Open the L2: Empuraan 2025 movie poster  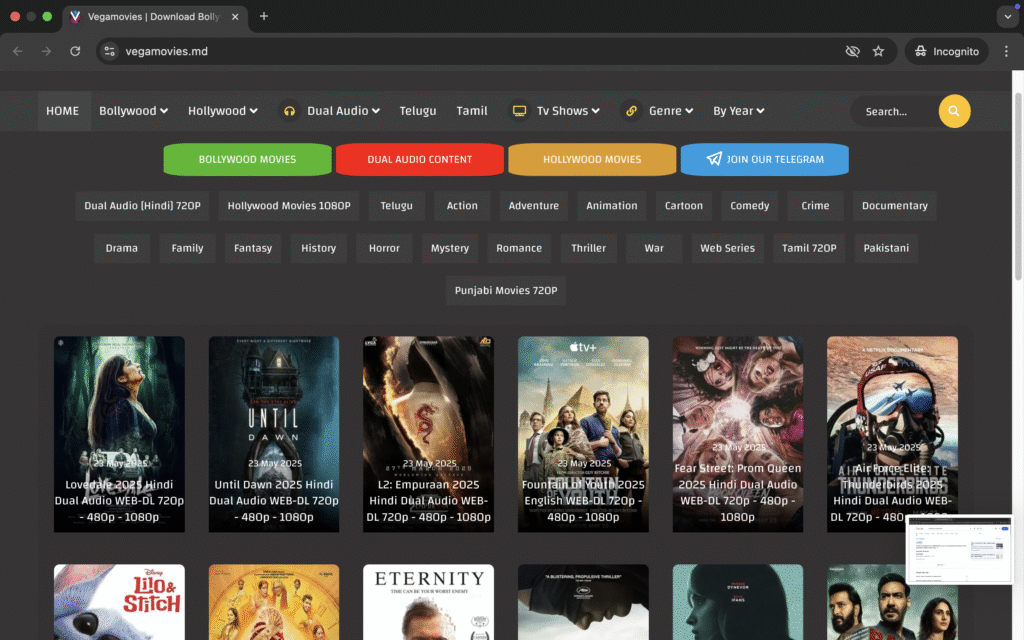428,434
